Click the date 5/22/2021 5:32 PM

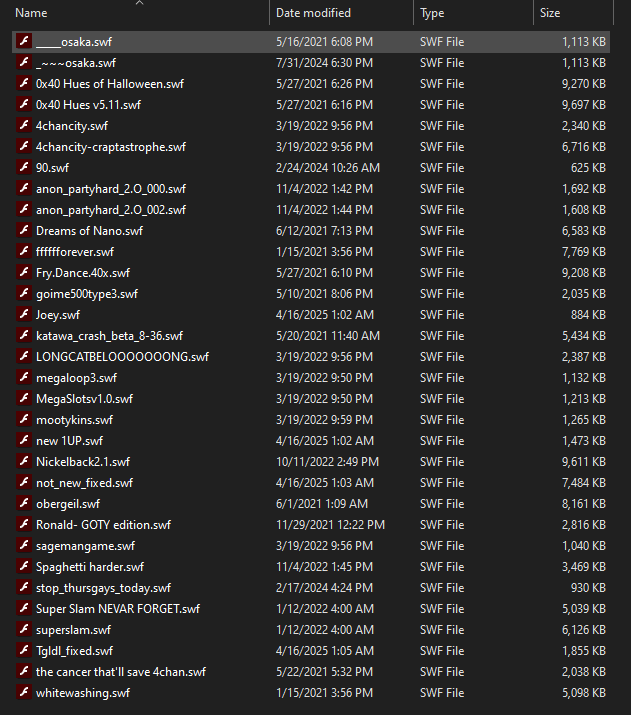(x=324, y=672)
